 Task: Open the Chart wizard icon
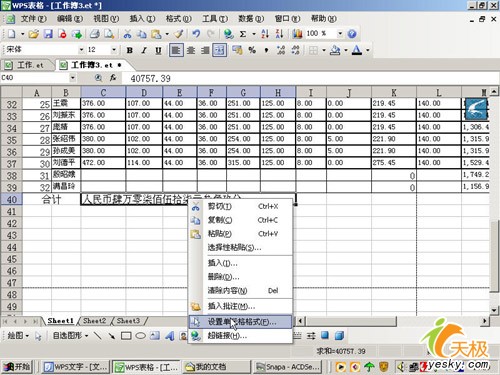point(297,34)
